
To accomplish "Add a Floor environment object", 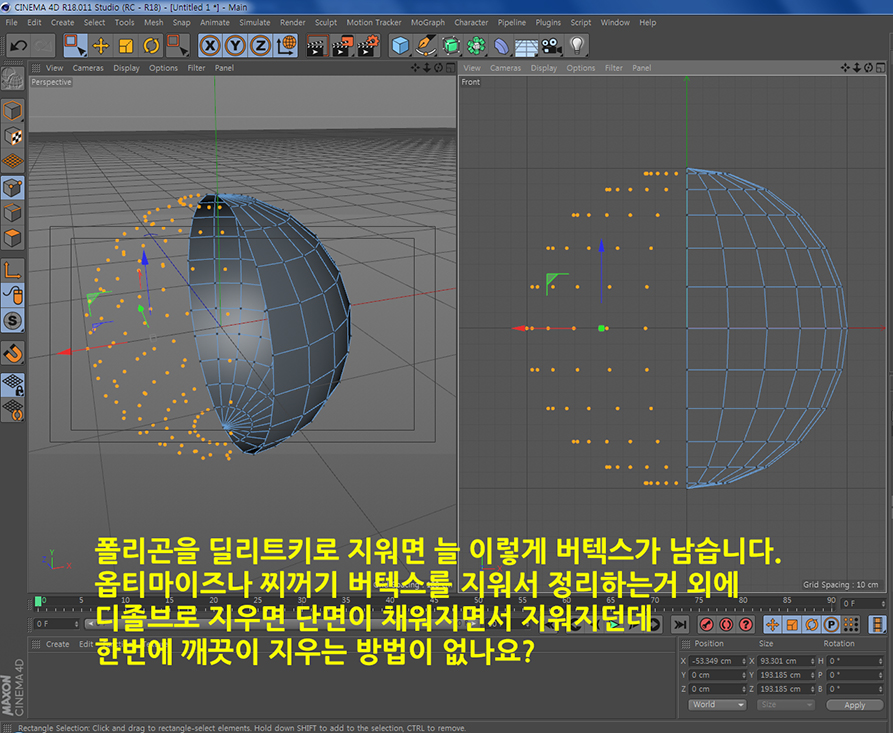I will click(x=526, y=46).
